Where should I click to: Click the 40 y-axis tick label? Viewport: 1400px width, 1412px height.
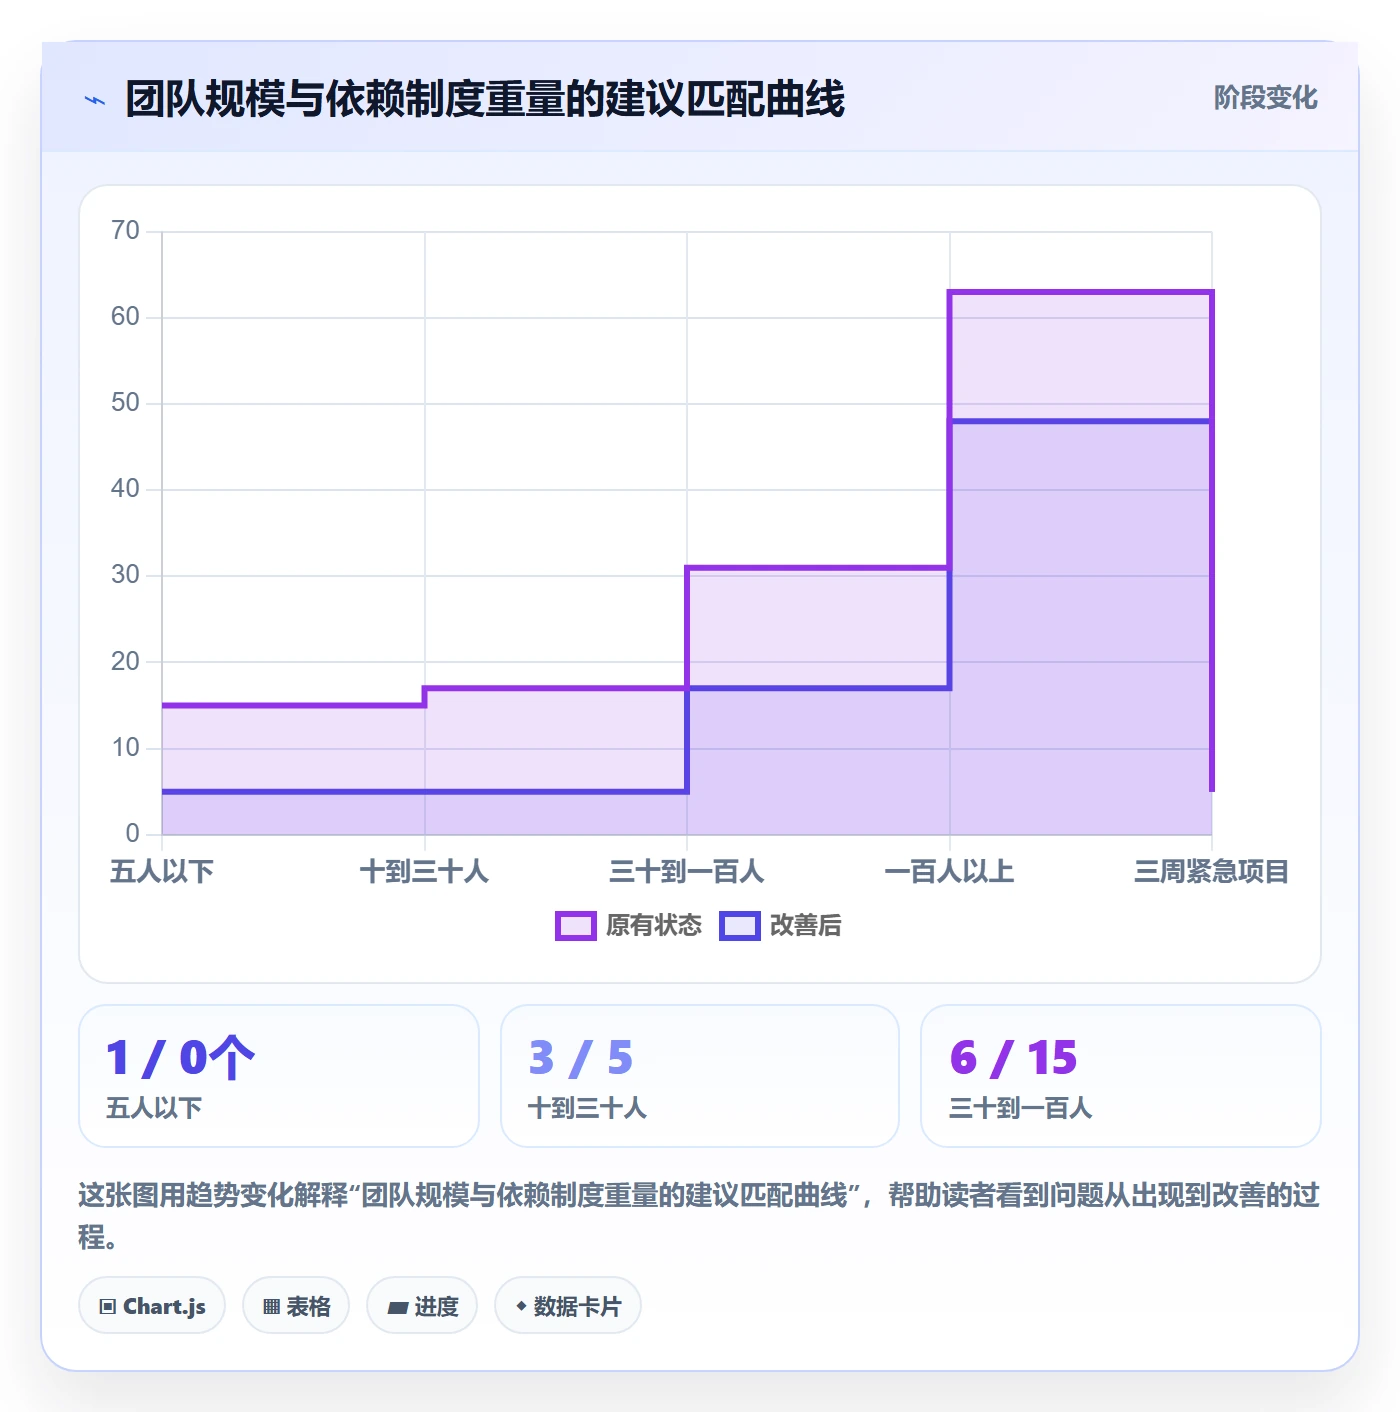[125, 489]
